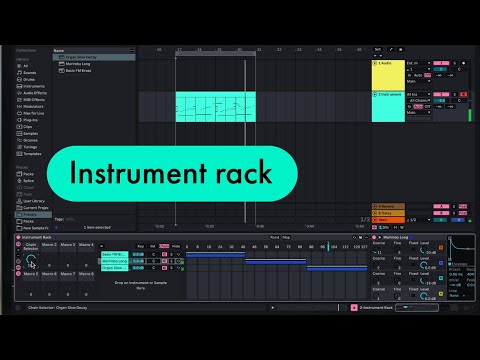Open the Loop None dropdown in envelope

457,296
